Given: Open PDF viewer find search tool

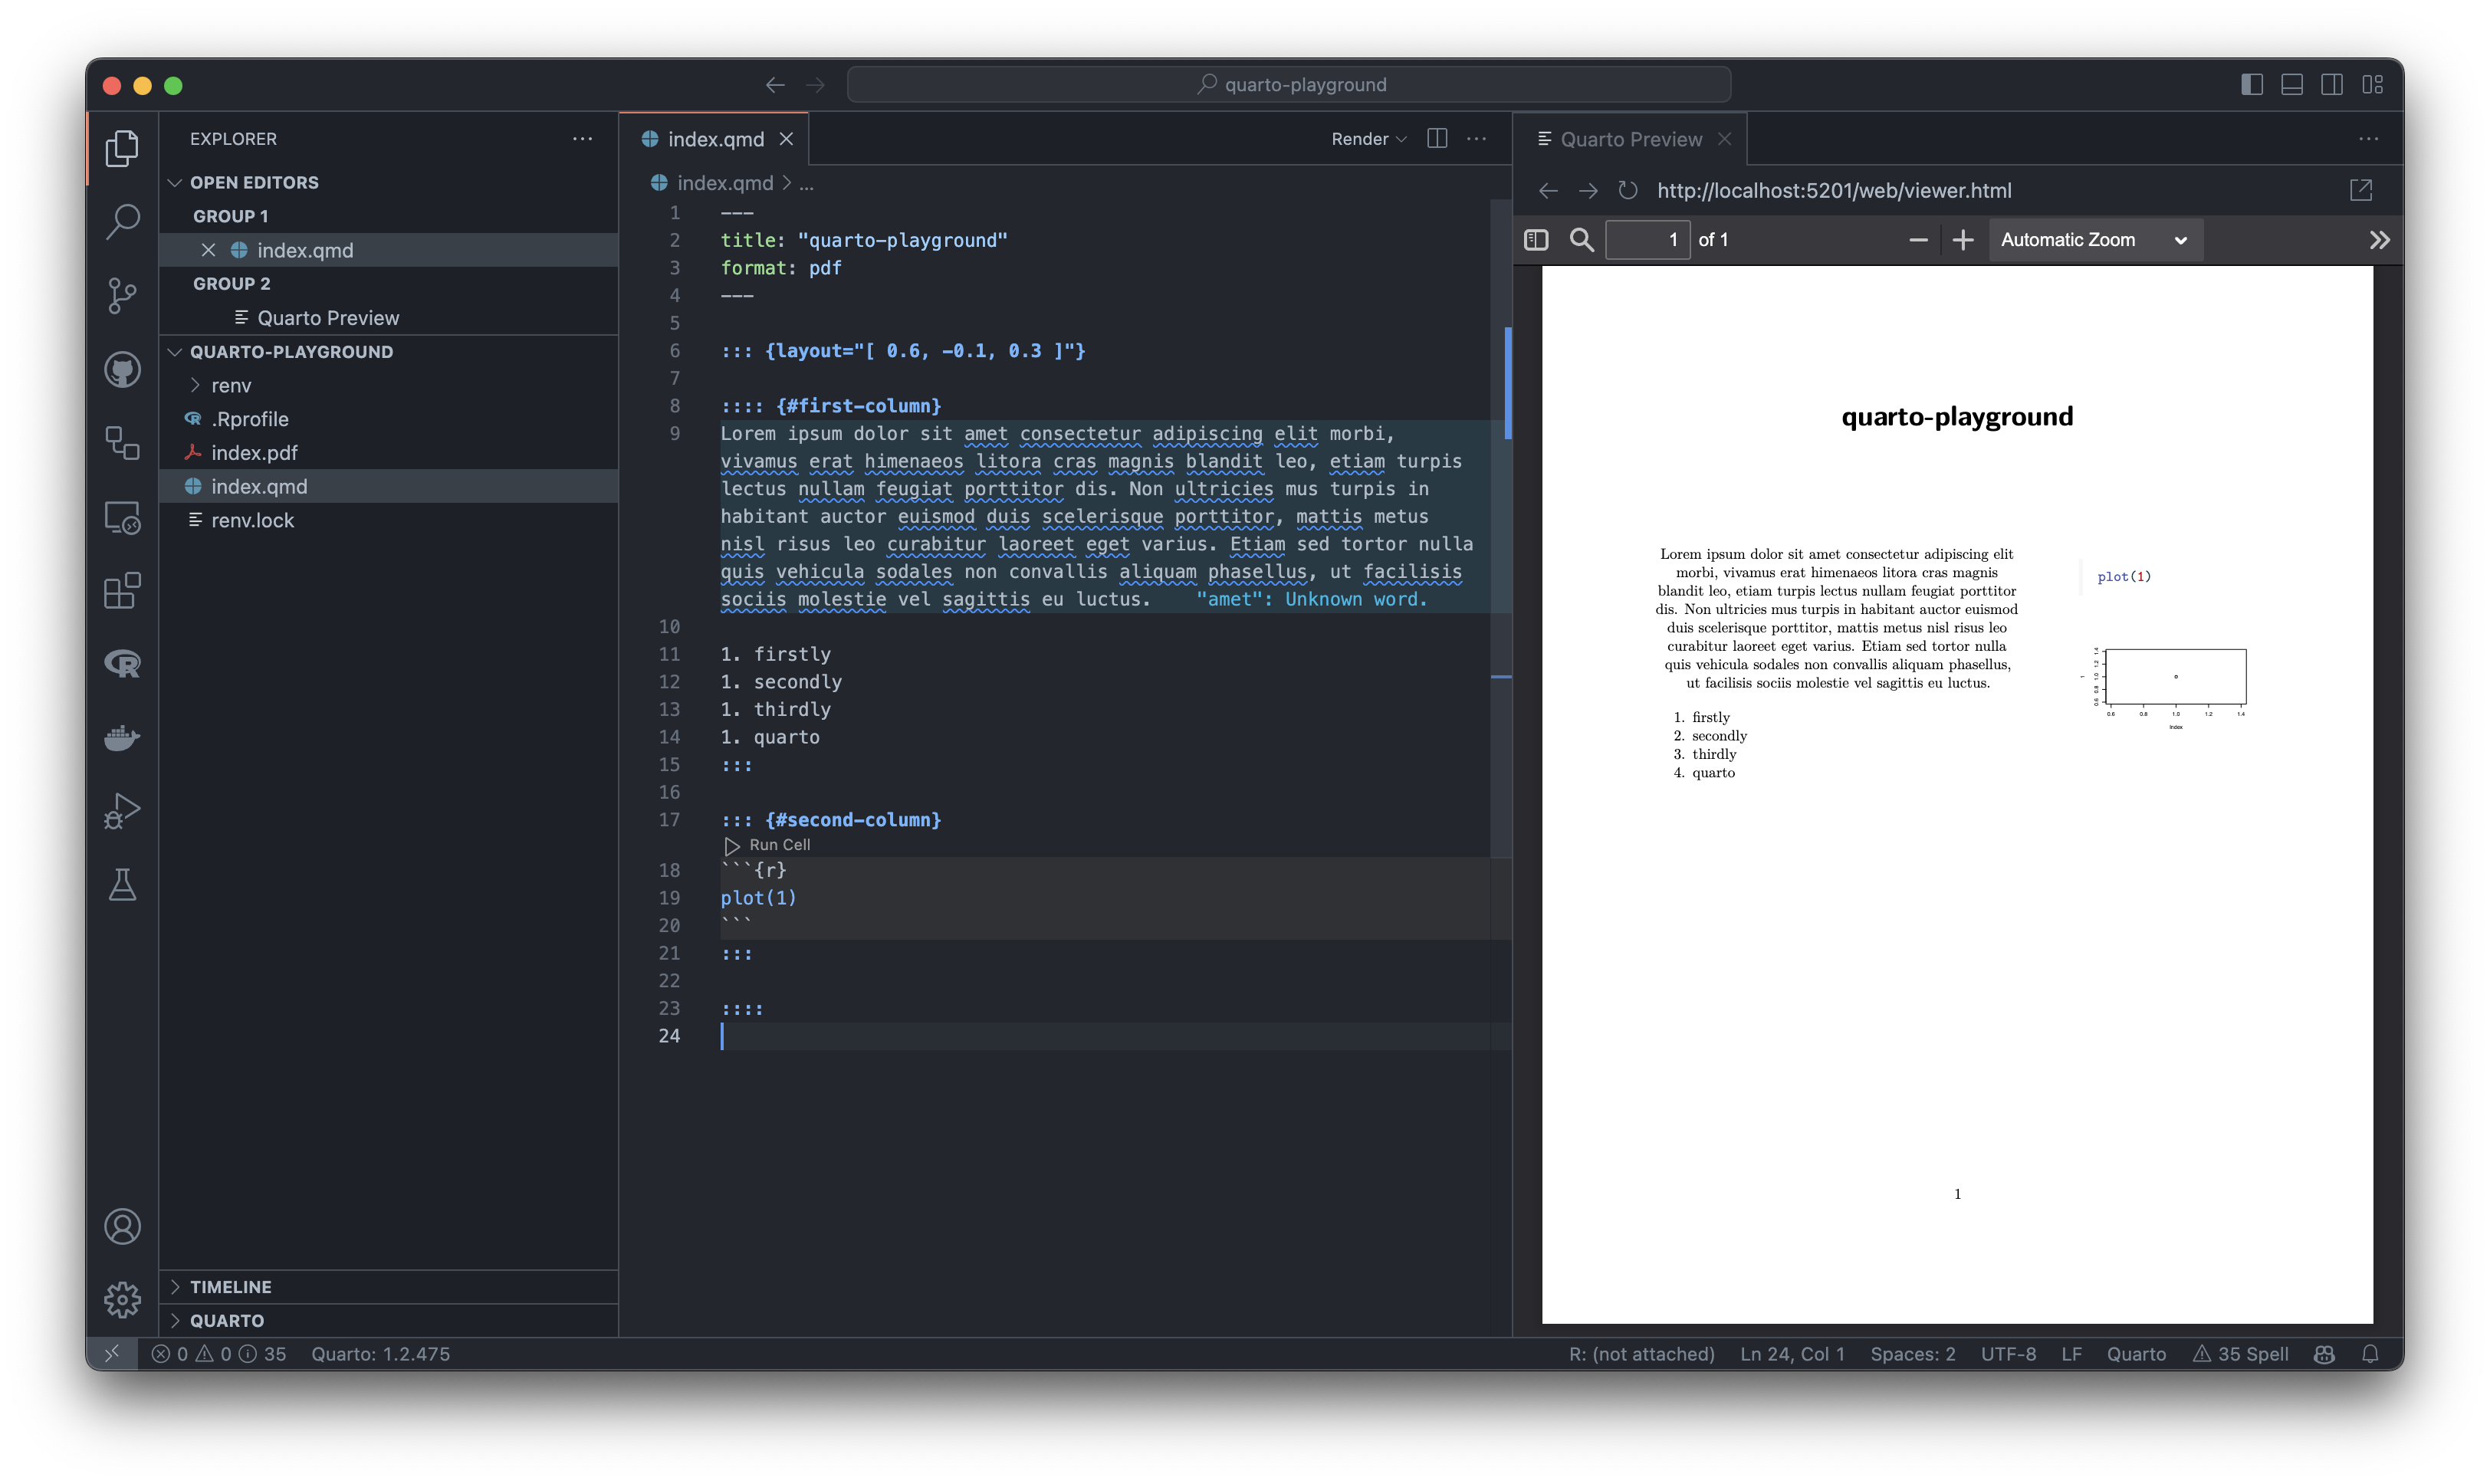Looking at the screenshot, I should point(1582,240).
